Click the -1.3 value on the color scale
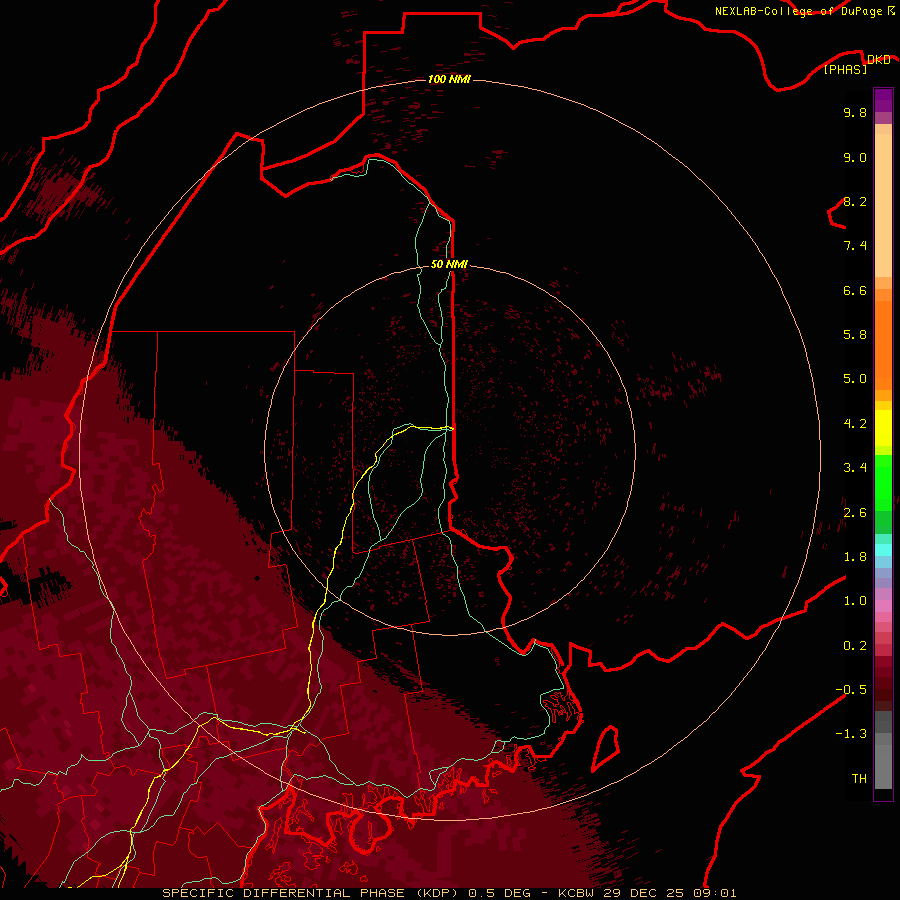 pos(851,734)
